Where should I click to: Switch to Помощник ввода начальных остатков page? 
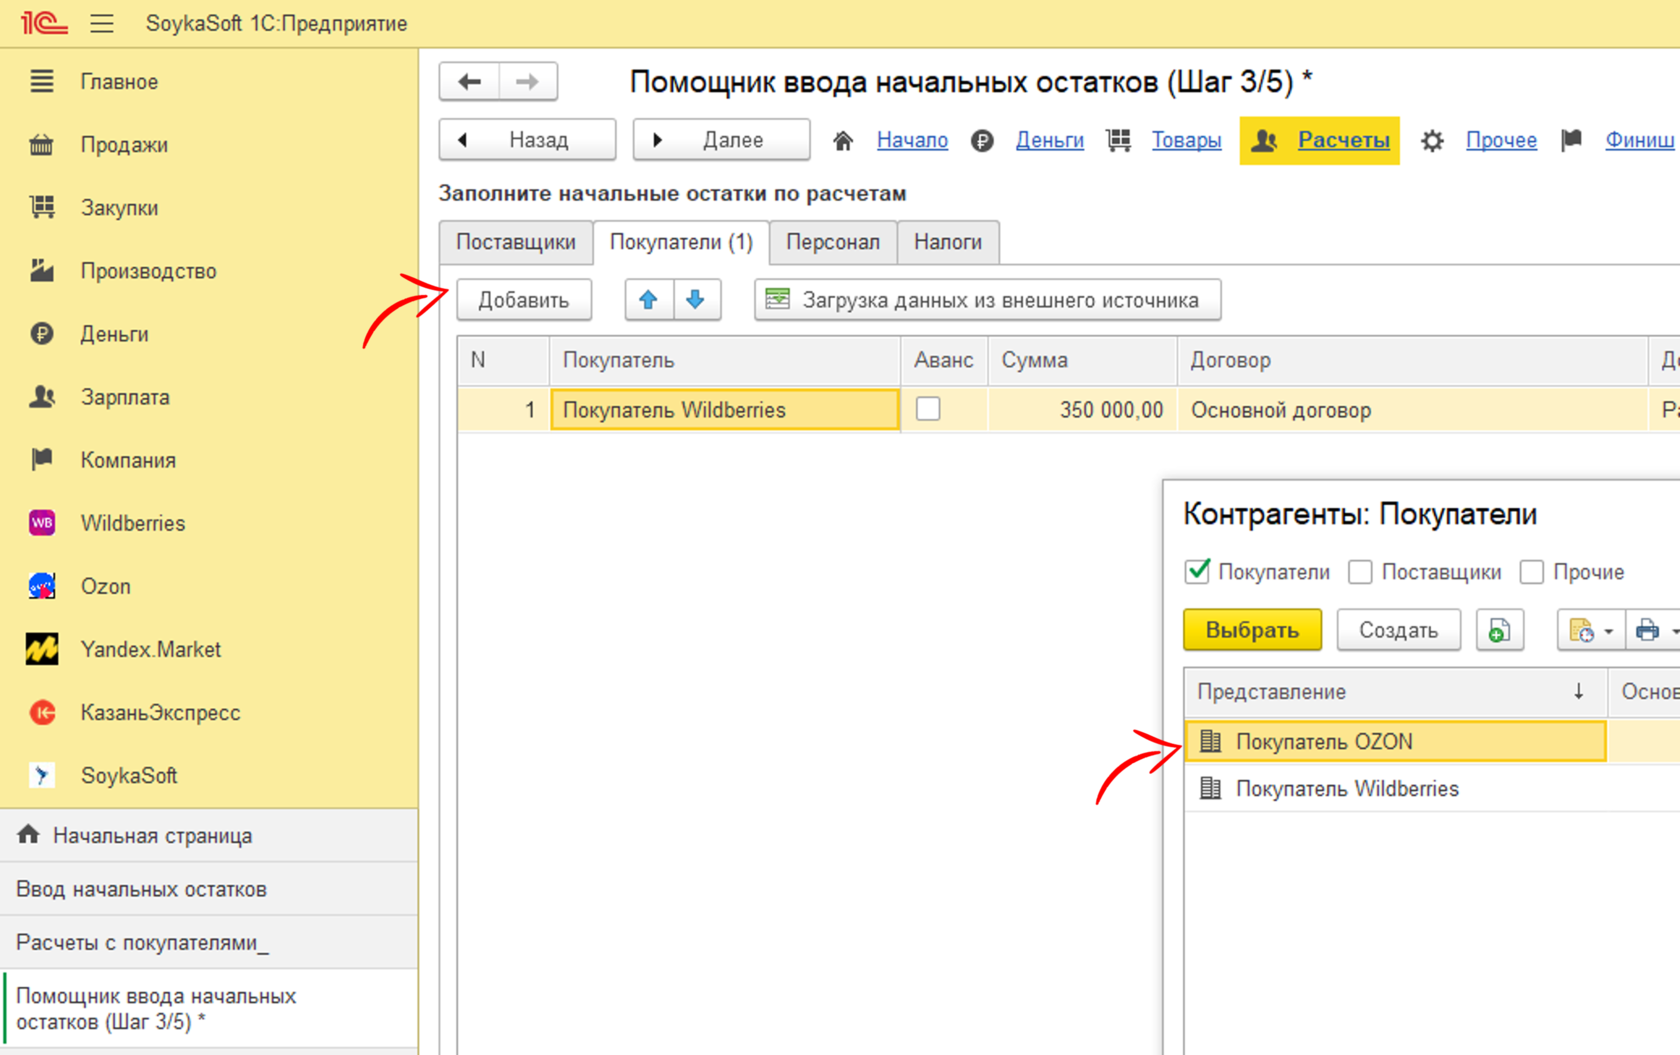209,1009
